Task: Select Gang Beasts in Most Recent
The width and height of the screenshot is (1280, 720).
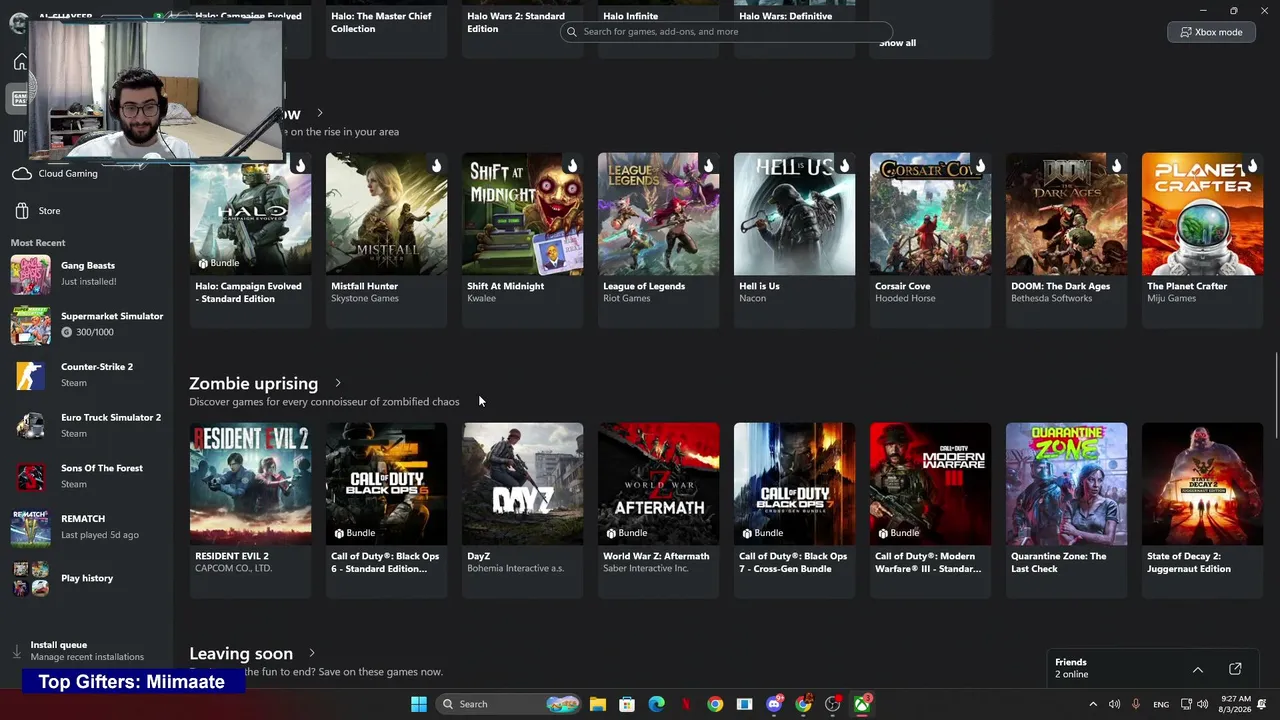Action: click(87, 273)
